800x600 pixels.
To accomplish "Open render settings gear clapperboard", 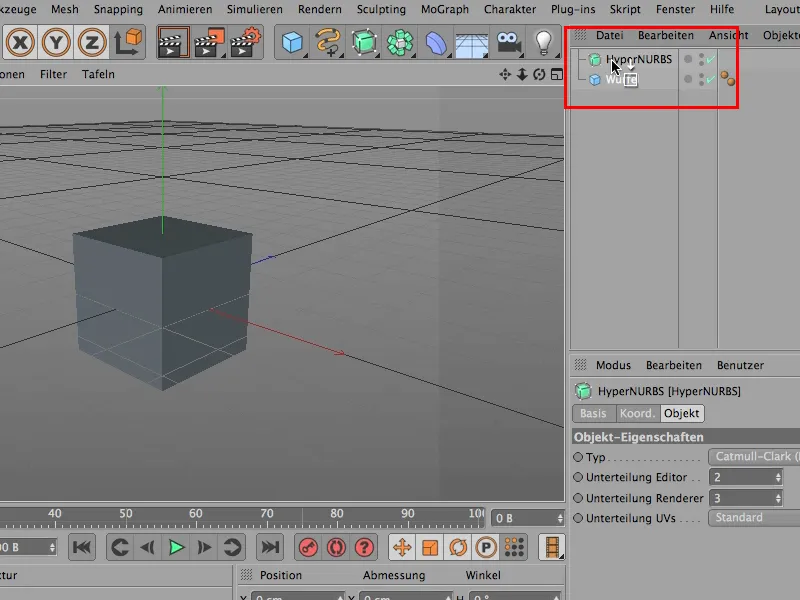I will tap(246, 42).
